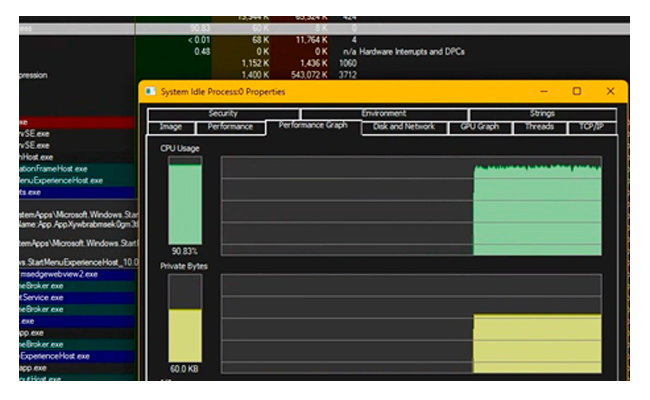This screenshot has height=400, width=650.
Task: Switch to the Performance tab
Action: [230, 127]
